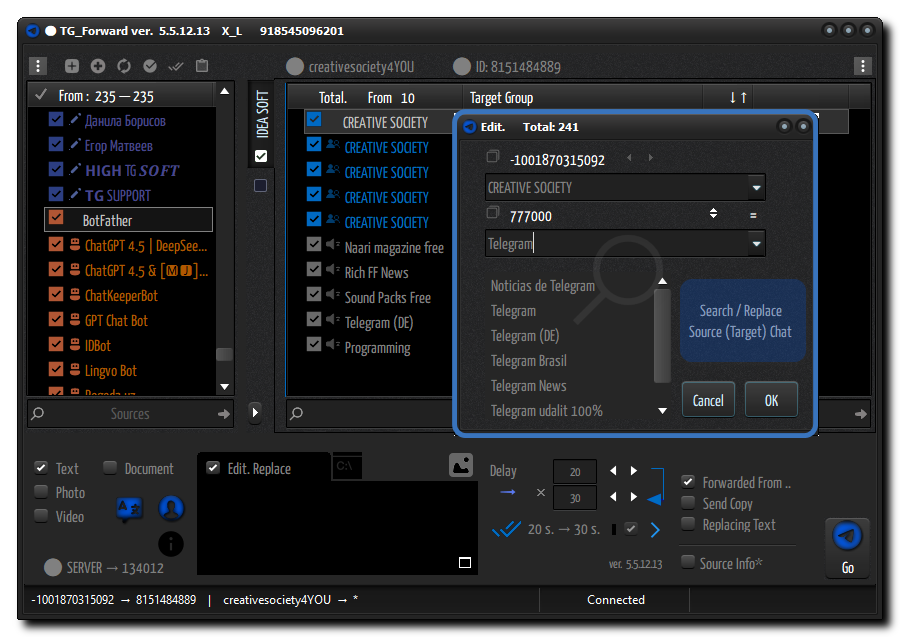Click the up/down sort arrows in Target Group header
Screen dimensions: 900x637
(x=738, y=98)
